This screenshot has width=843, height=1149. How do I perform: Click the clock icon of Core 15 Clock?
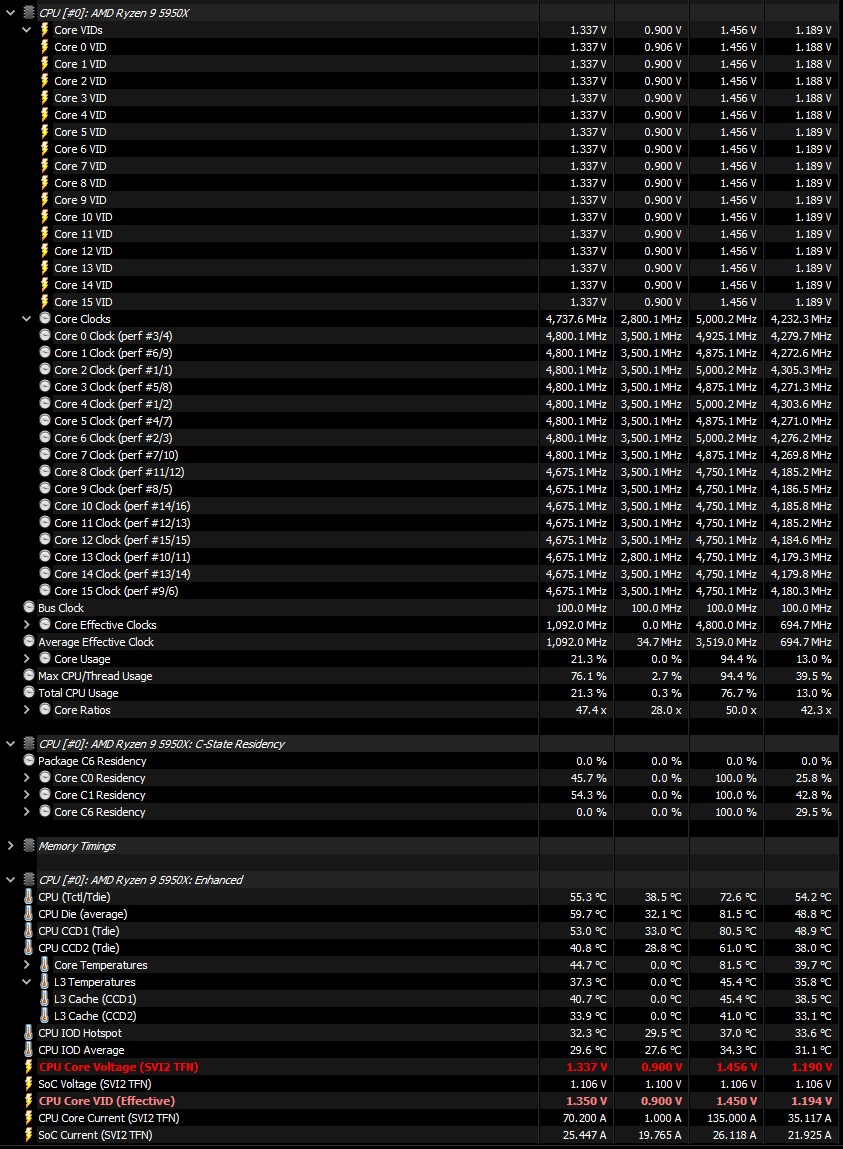tap(45, 591)
